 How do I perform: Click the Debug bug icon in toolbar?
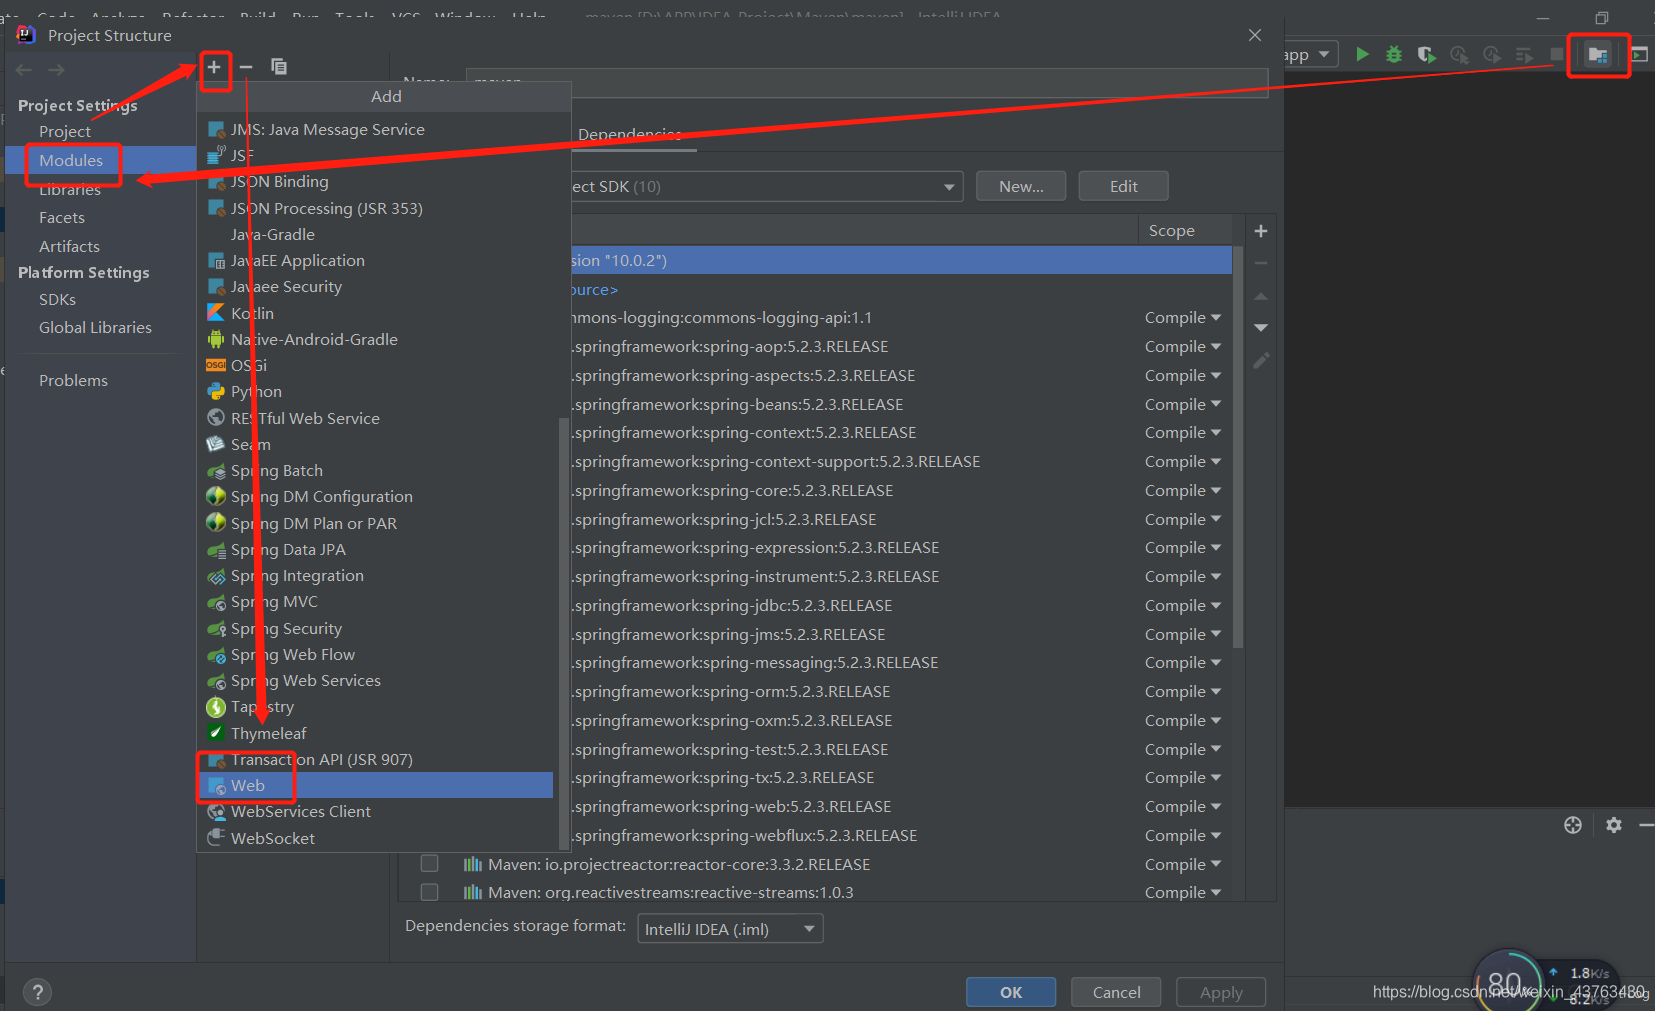point(1394,54)
